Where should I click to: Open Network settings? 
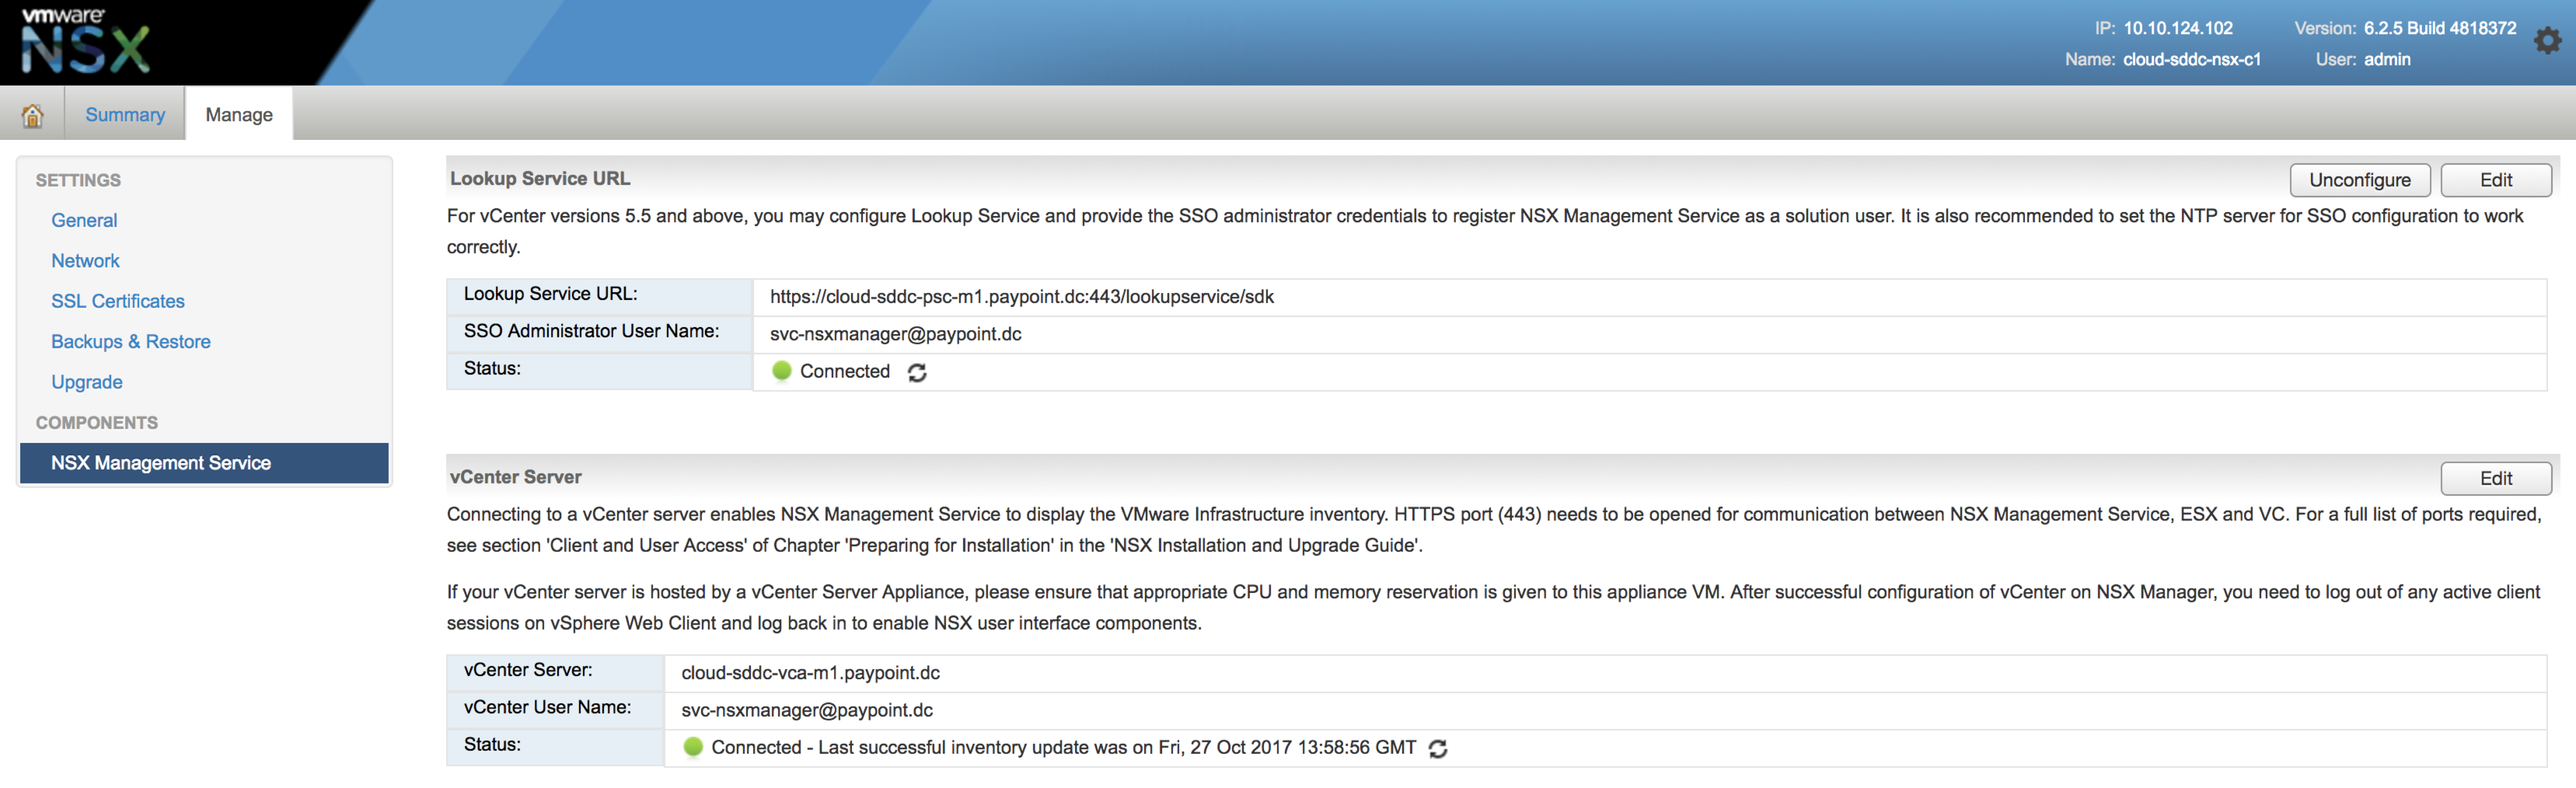[85, 260]
